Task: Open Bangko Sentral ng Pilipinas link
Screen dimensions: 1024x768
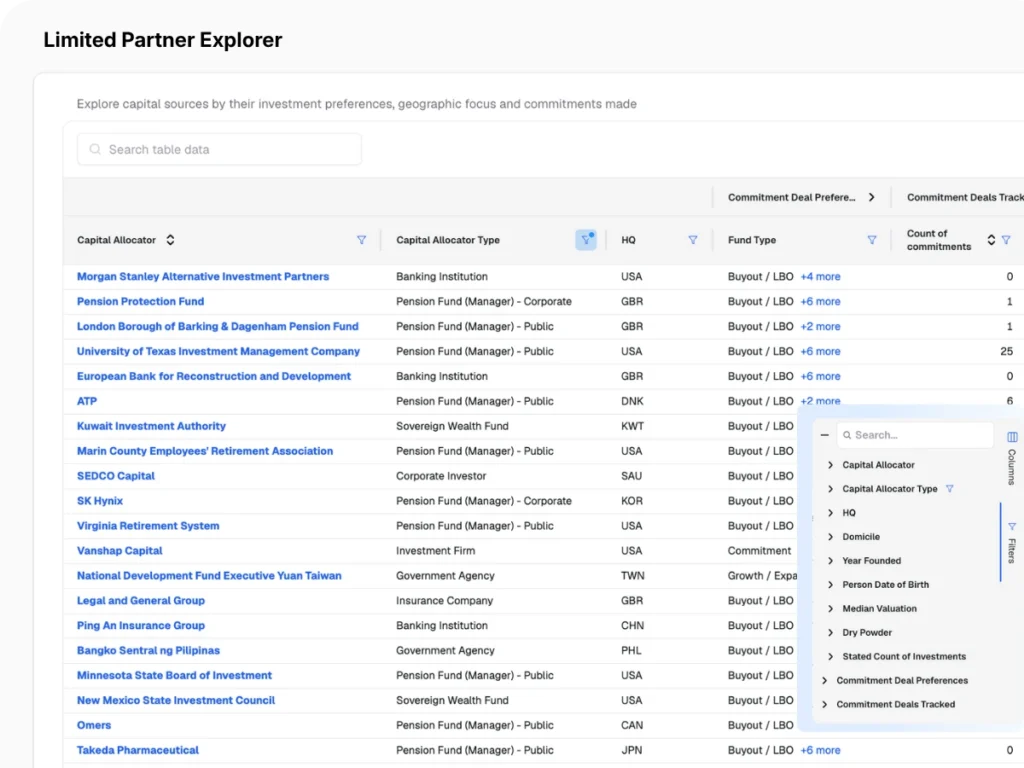Action: coord(148,650)
